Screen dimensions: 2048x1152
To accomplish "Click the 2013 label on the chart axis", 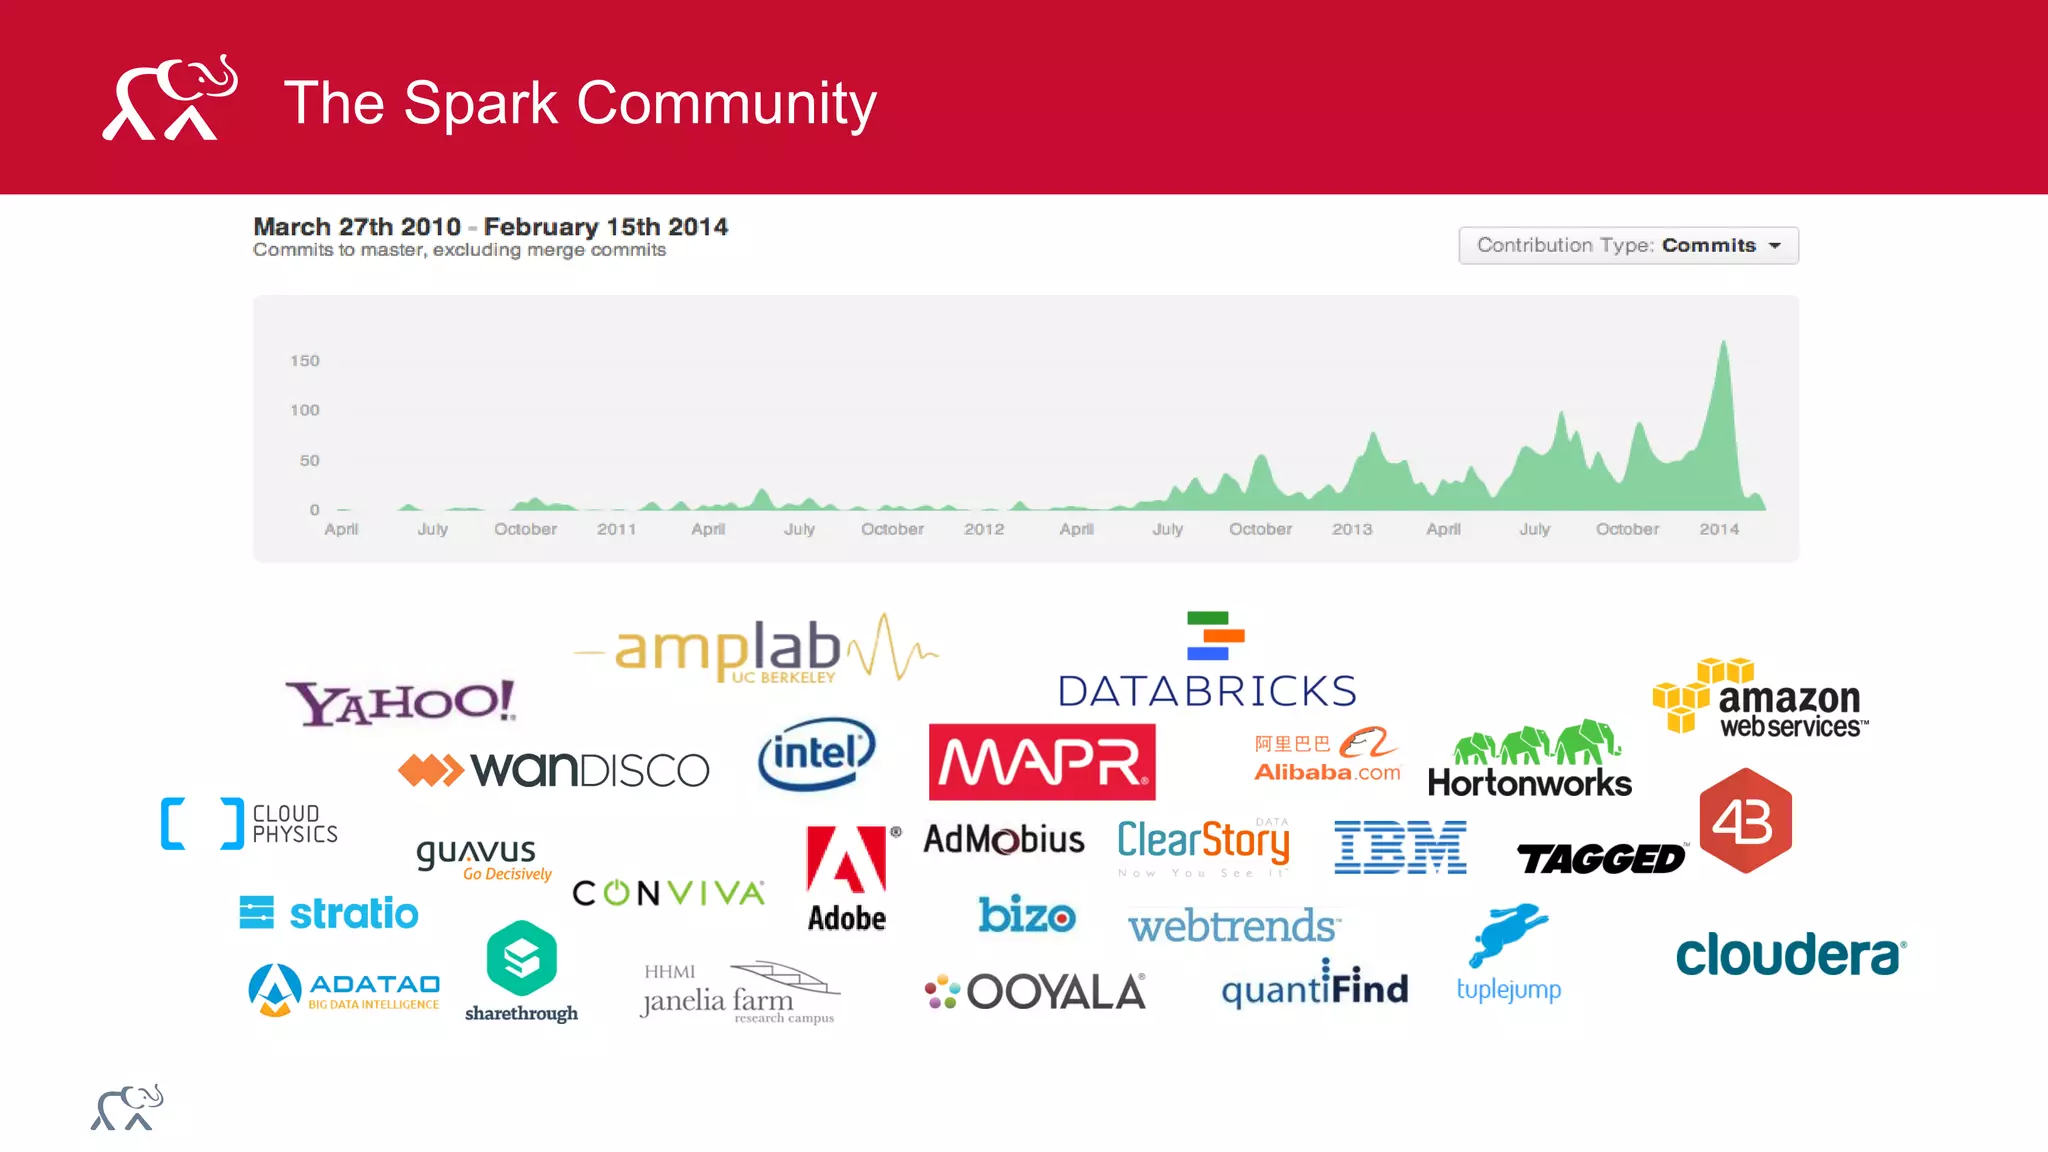I will [1352, 529].
